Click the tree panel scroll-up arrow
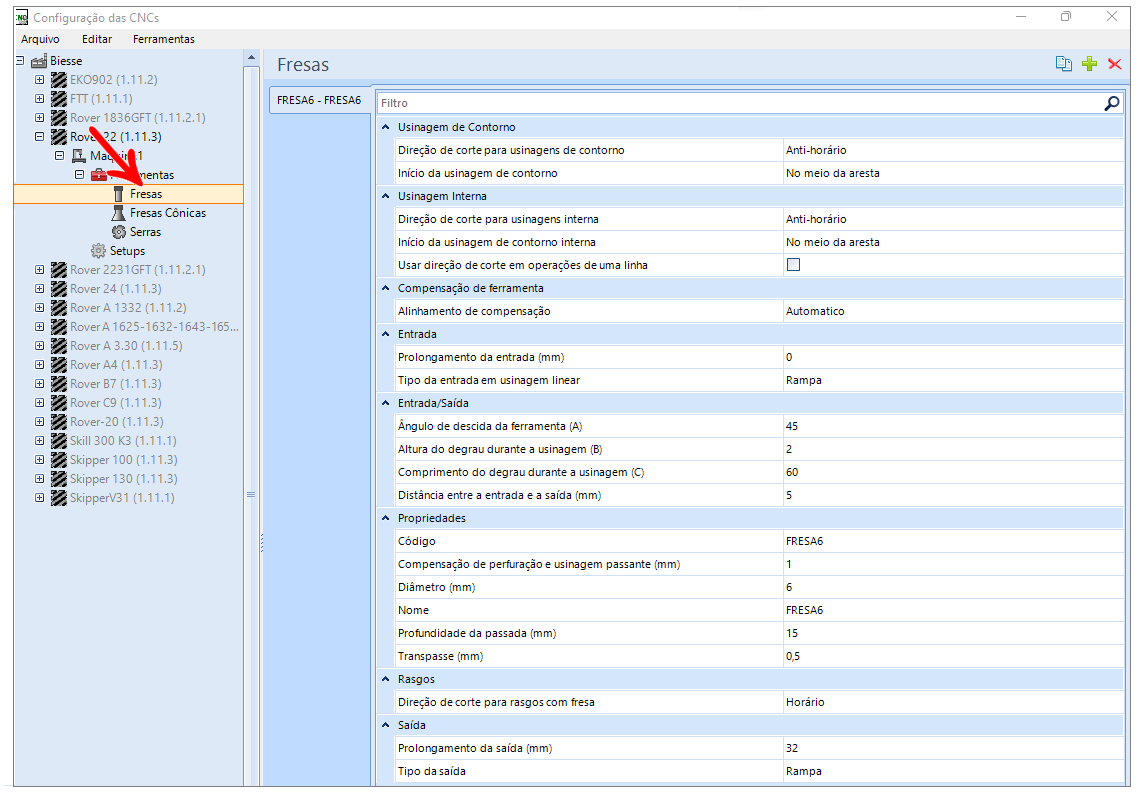1139x797 pixels. tap(251, 57)
